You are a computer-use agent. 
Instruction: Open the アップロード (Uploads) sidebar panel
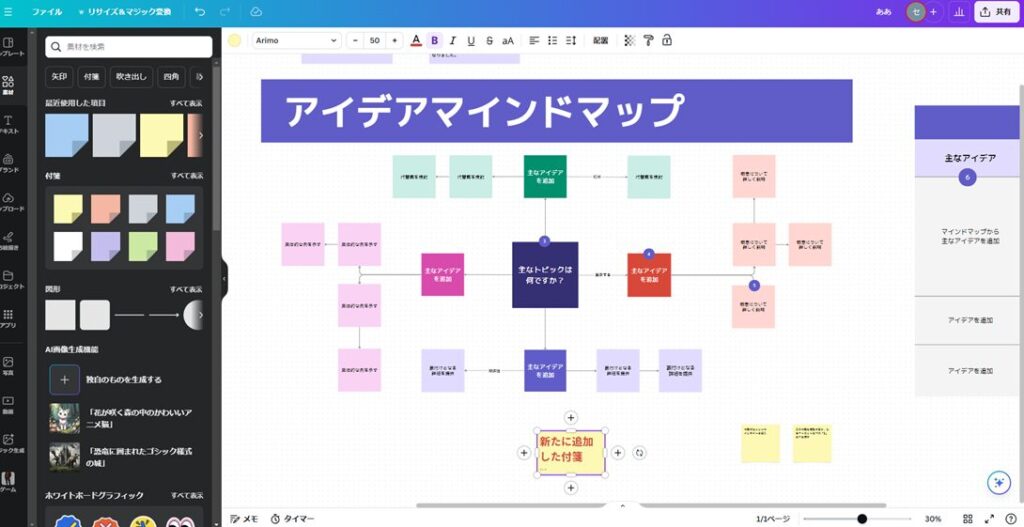(8, 201)
